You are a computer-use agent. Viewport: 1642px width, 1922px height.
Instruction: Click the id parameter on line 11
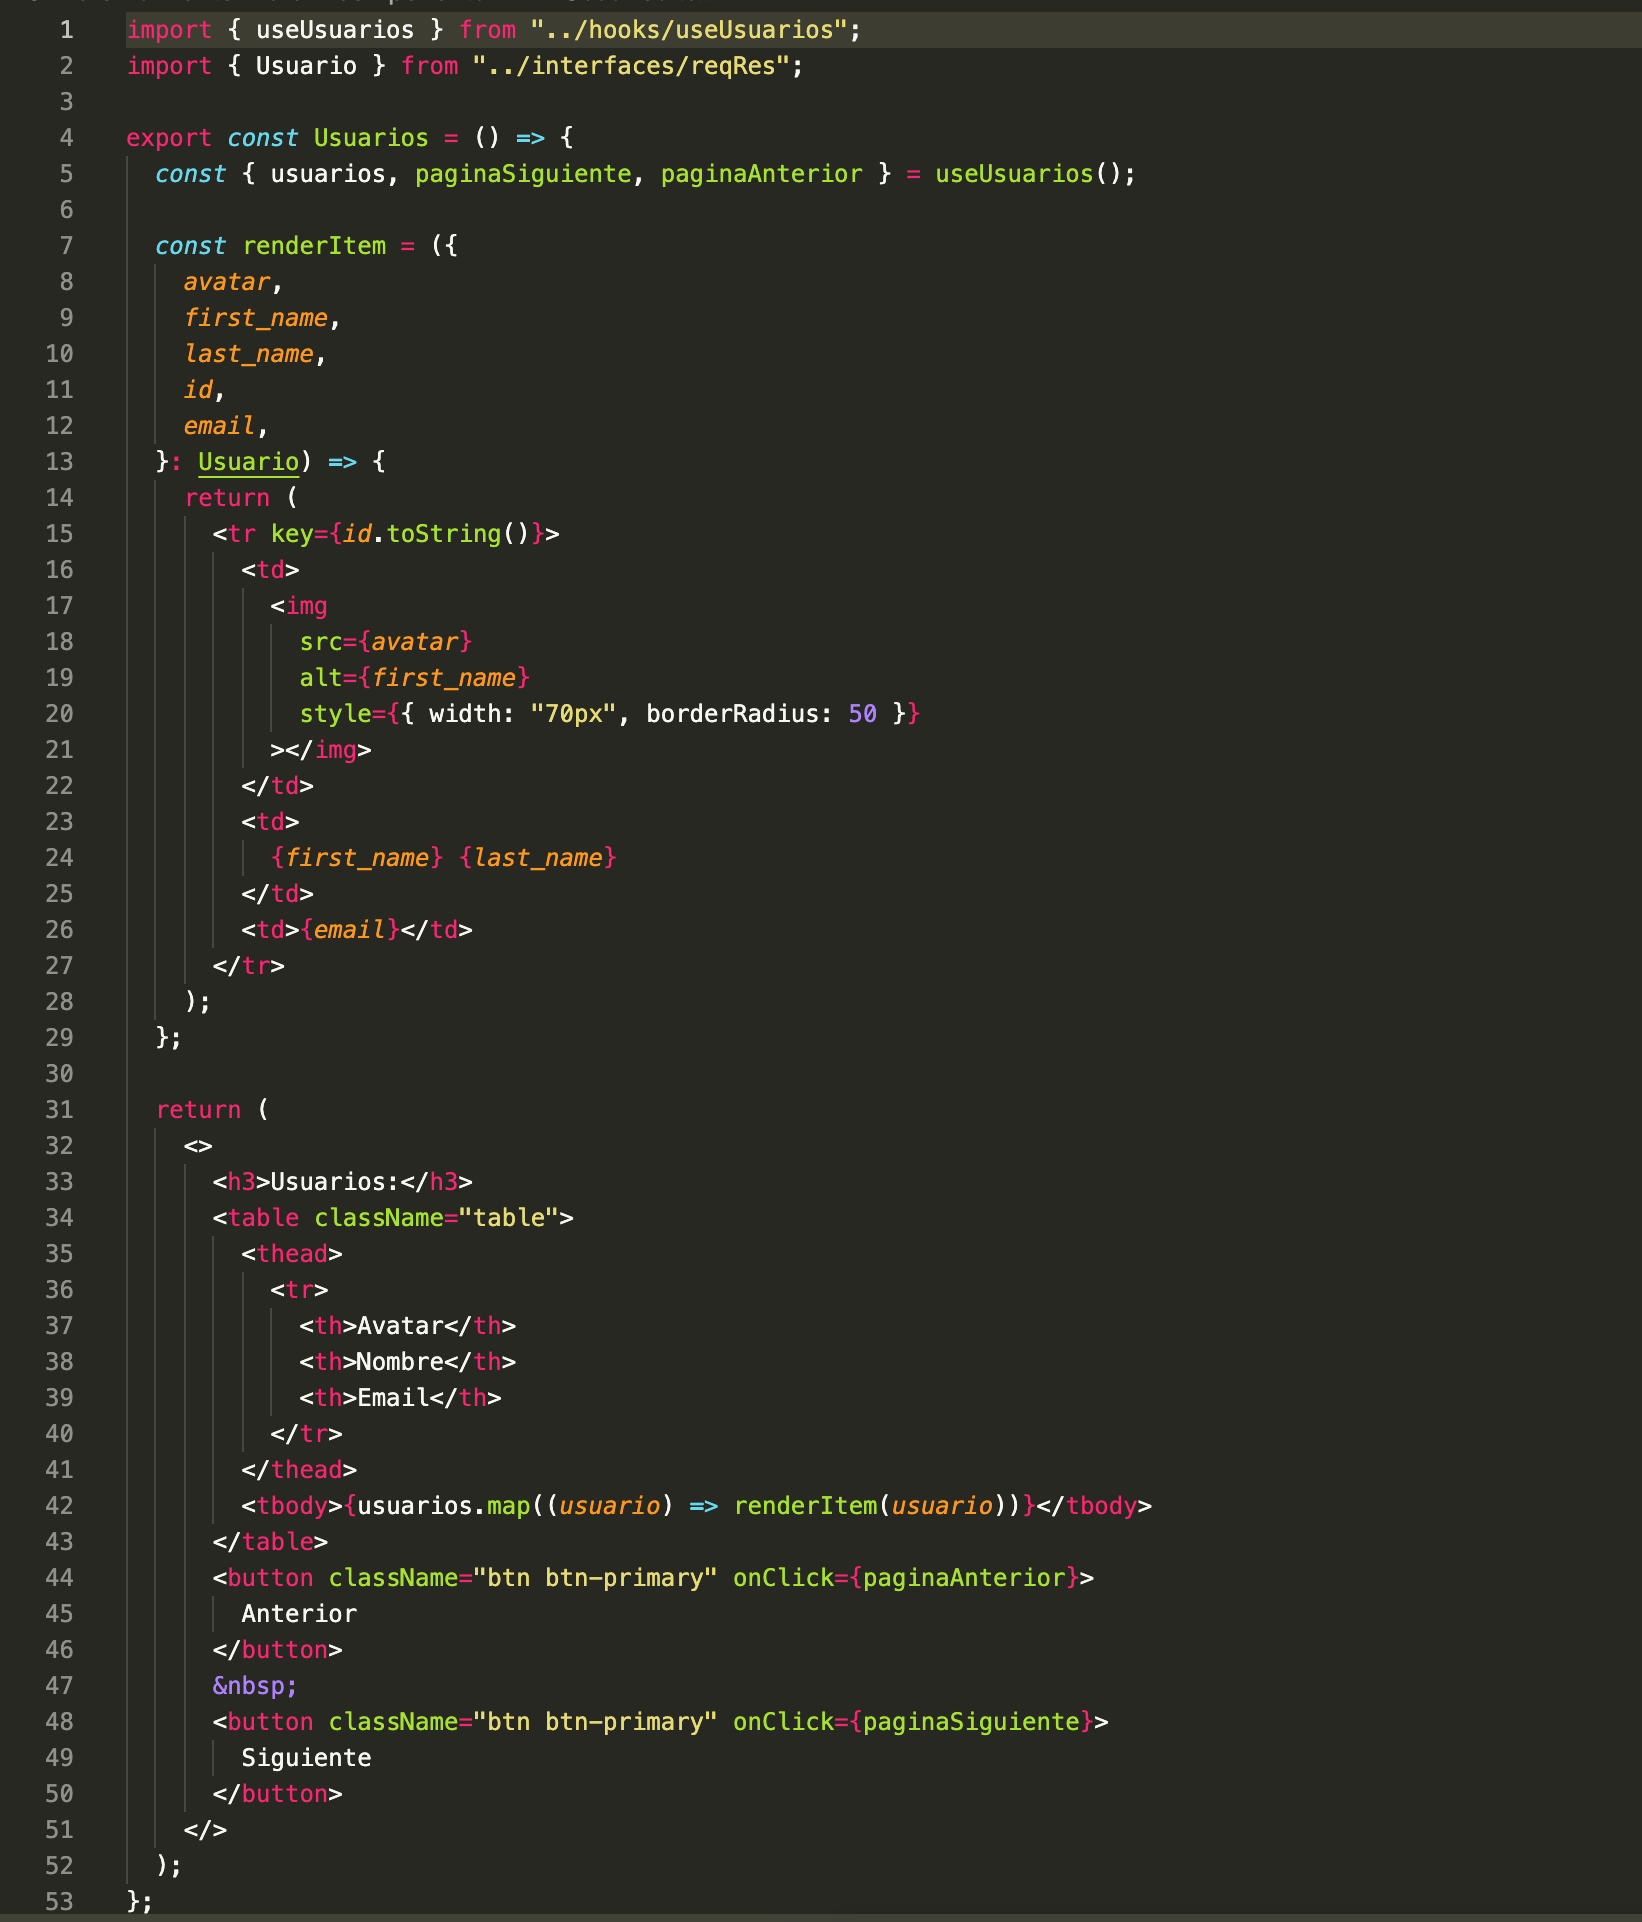click(198, 390)
